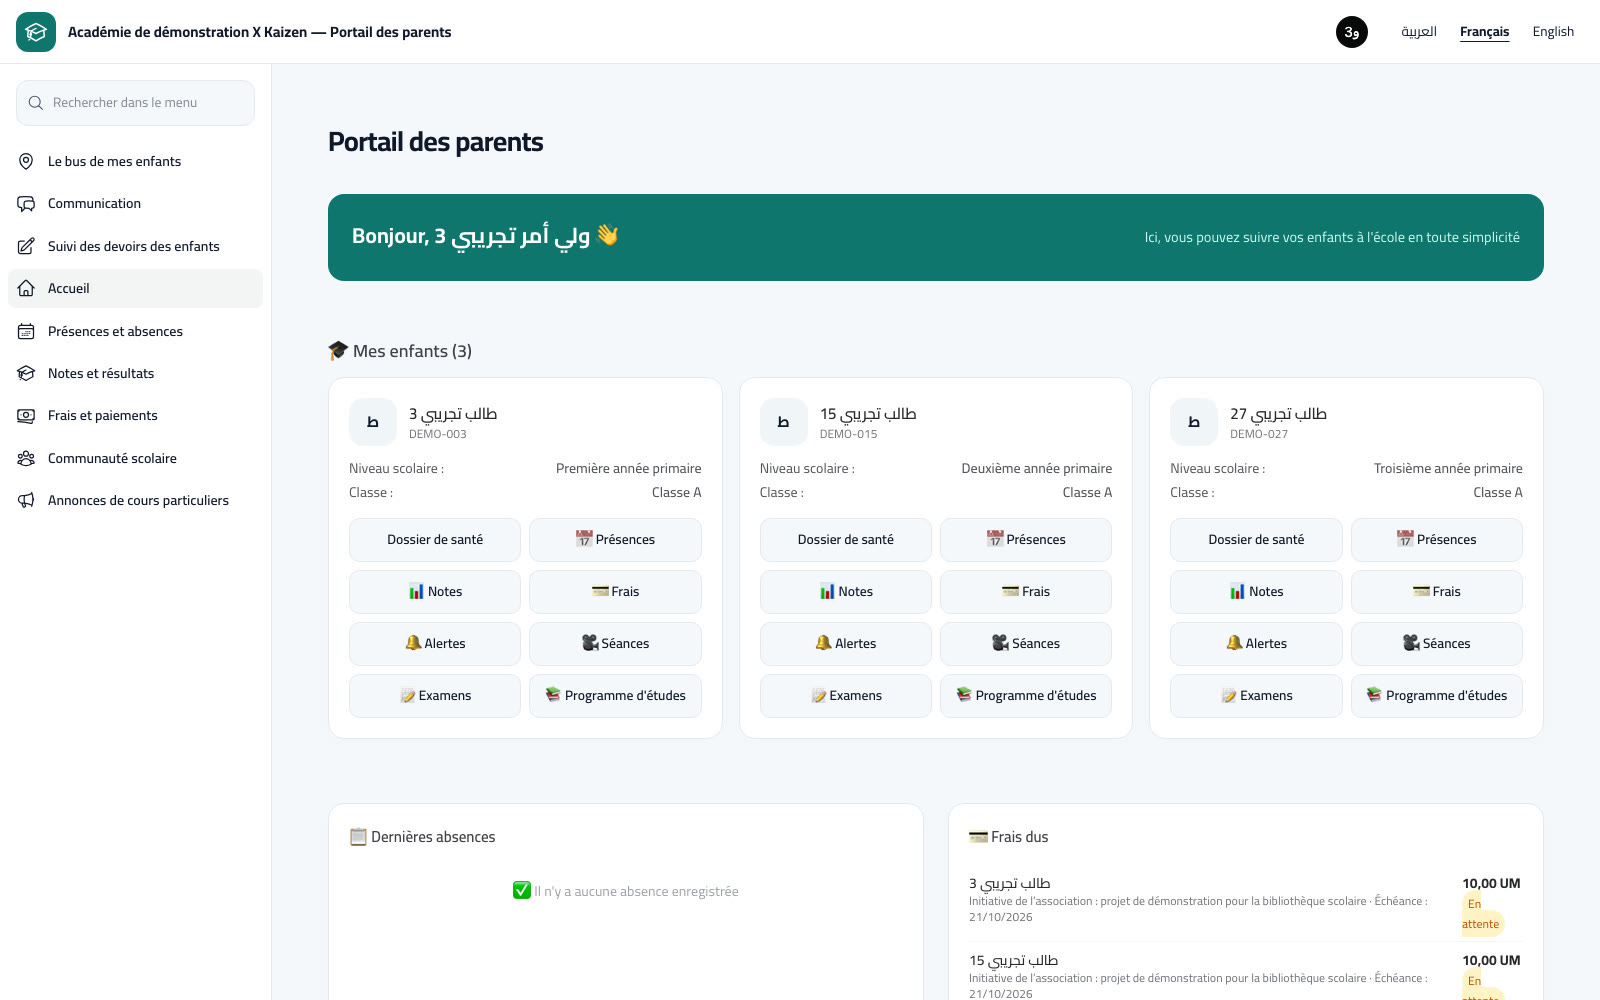Click the Communauté scolaire people icon
1600x1000 pixels.
coord(26,458)
